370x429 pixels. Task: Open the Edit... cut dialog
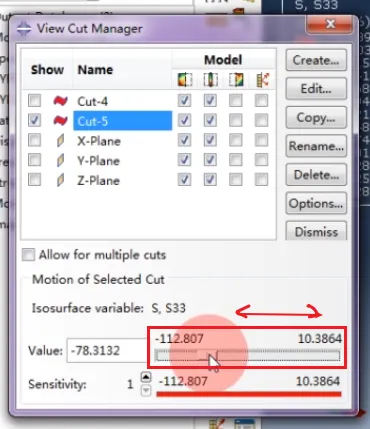tap(316, 89)
